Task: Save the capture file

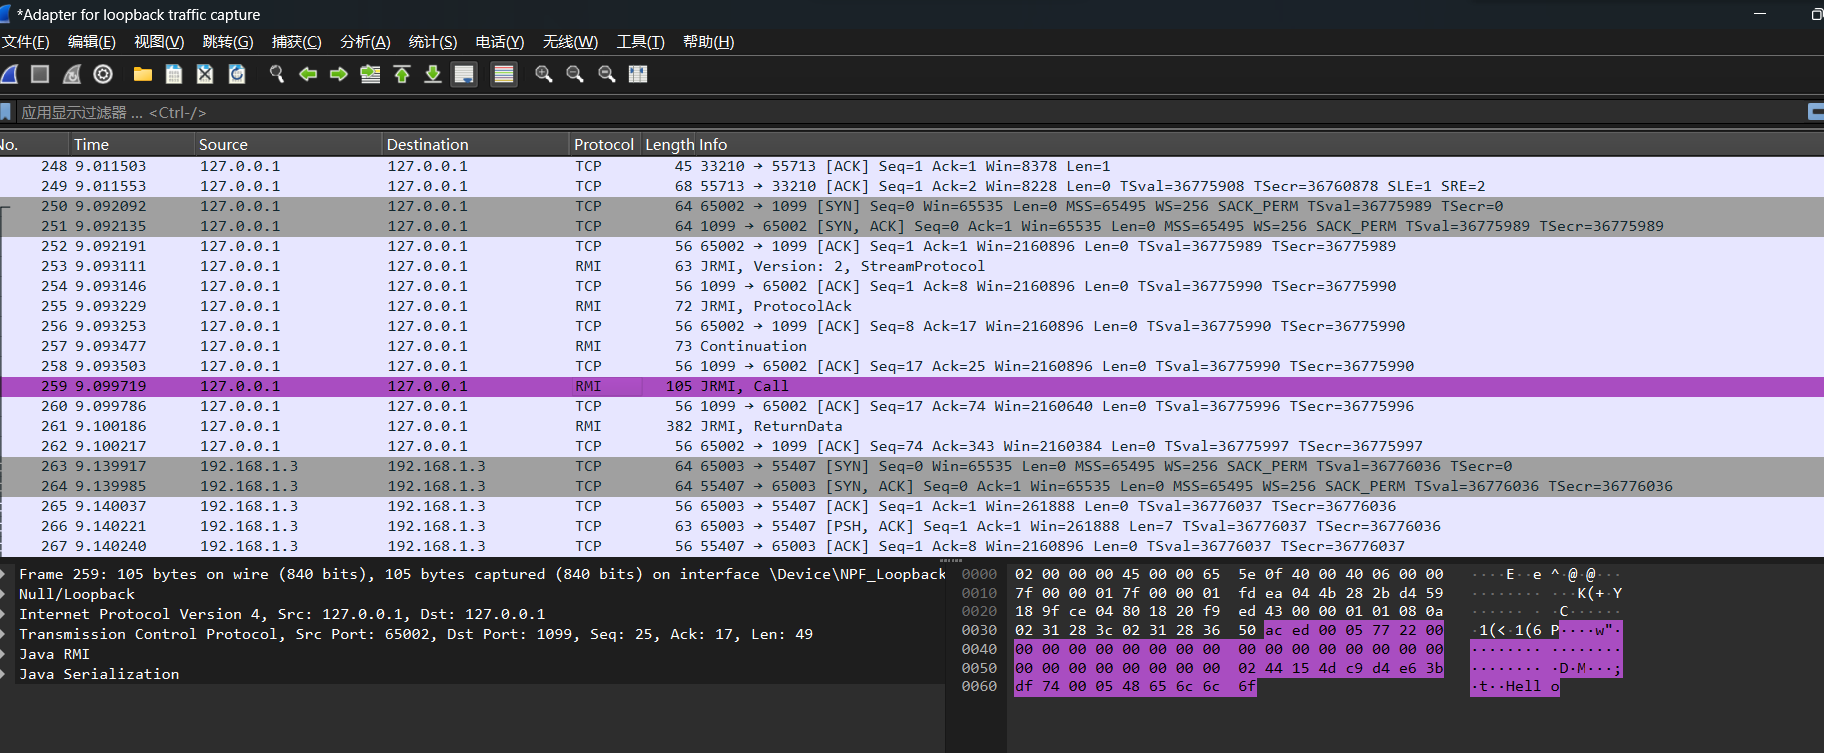Action: click(174, 74)
